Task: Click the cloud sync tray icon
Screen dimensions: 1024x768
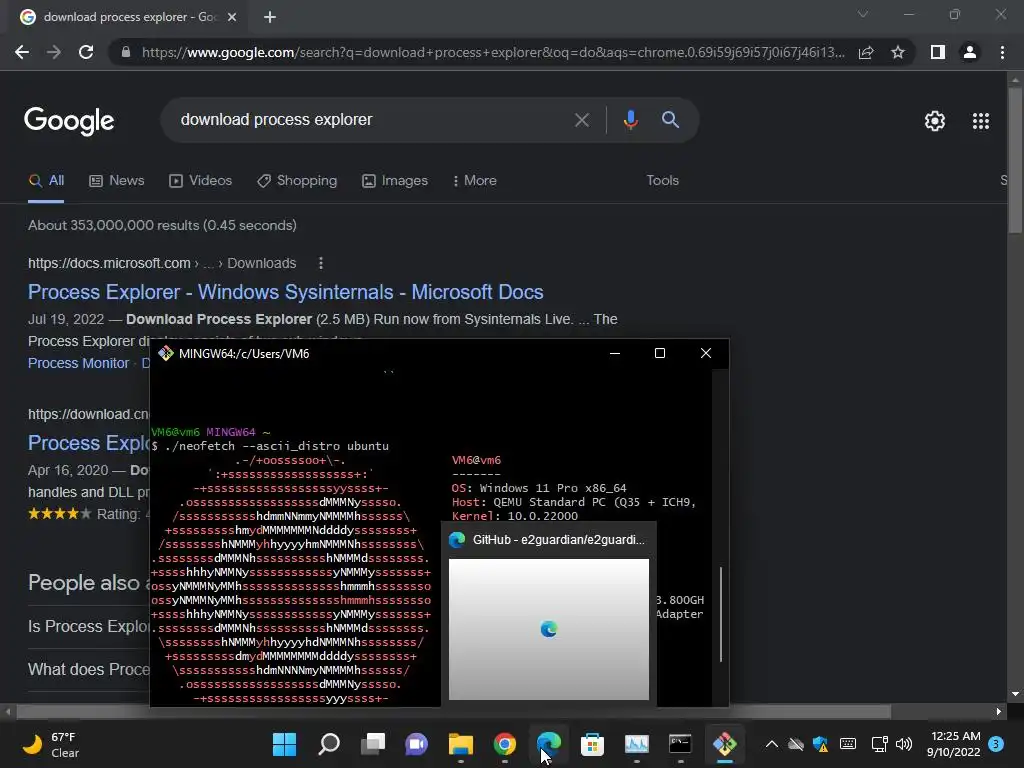Action: coord(795,744)
